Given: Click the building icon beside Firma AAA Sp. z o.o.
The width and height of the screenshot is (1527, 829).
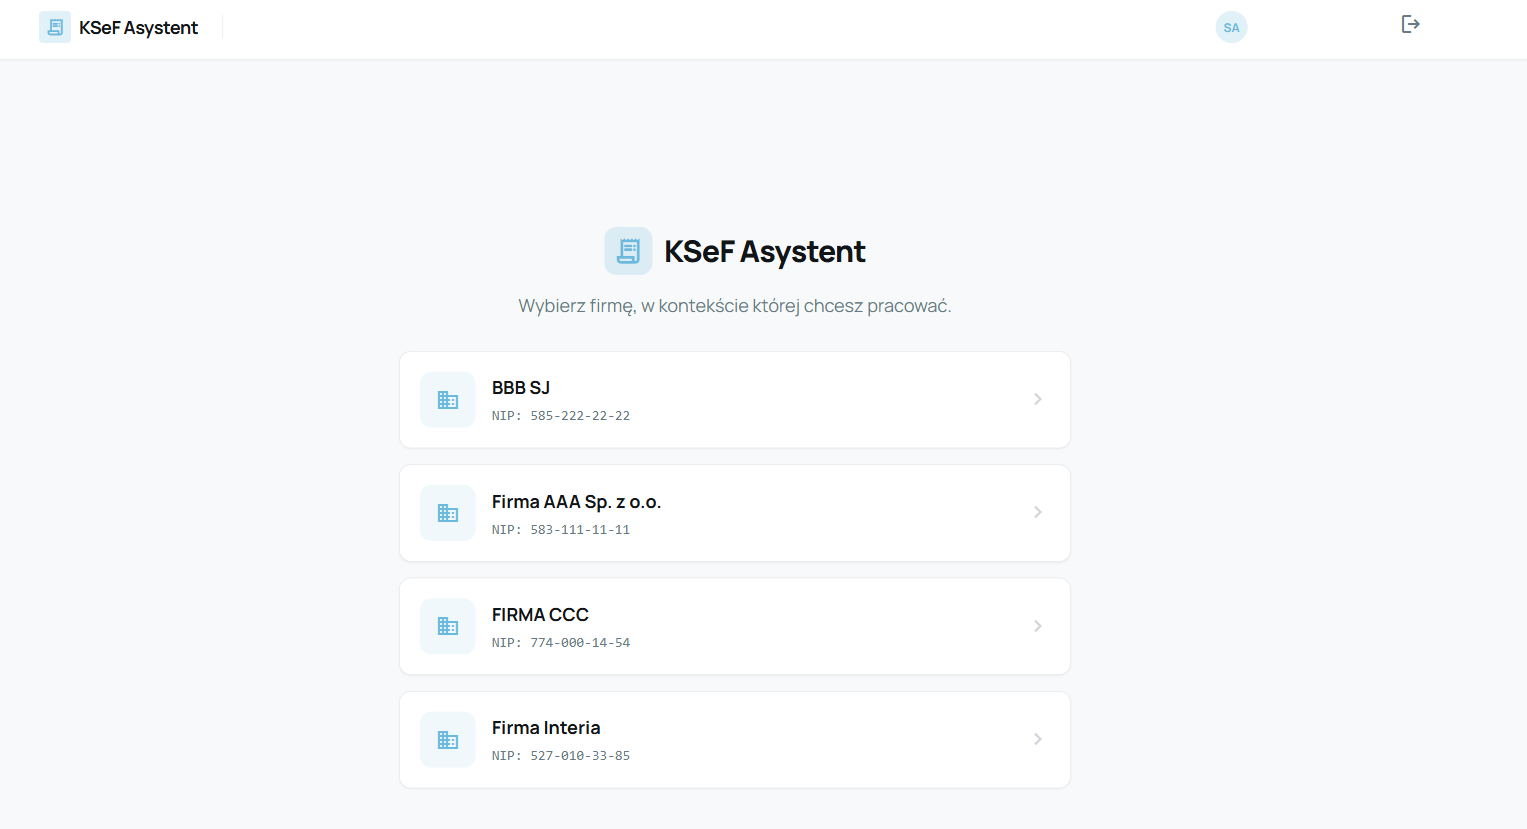Looking at the screenshot, I should pyautogui.click(x=448, y=513).
